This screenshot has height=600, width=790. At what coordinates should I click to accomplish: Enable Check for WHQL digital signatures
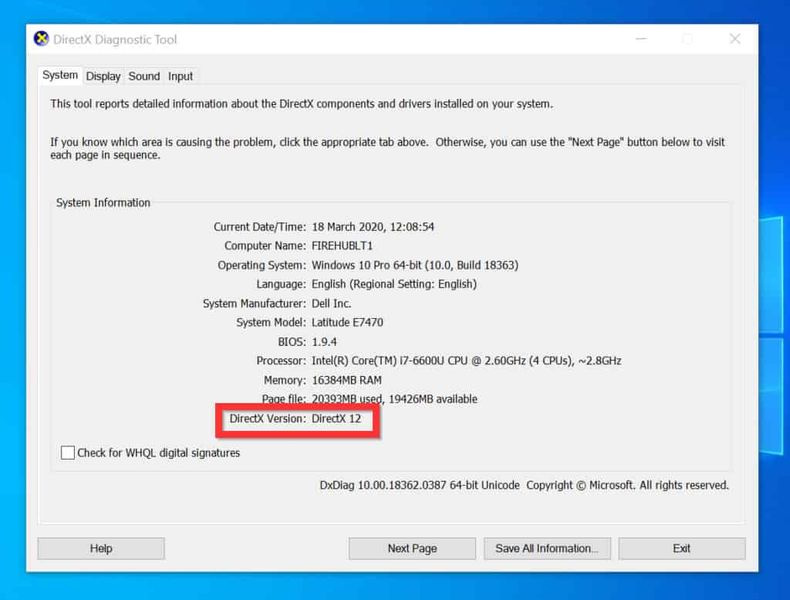(x=68, y=452)
